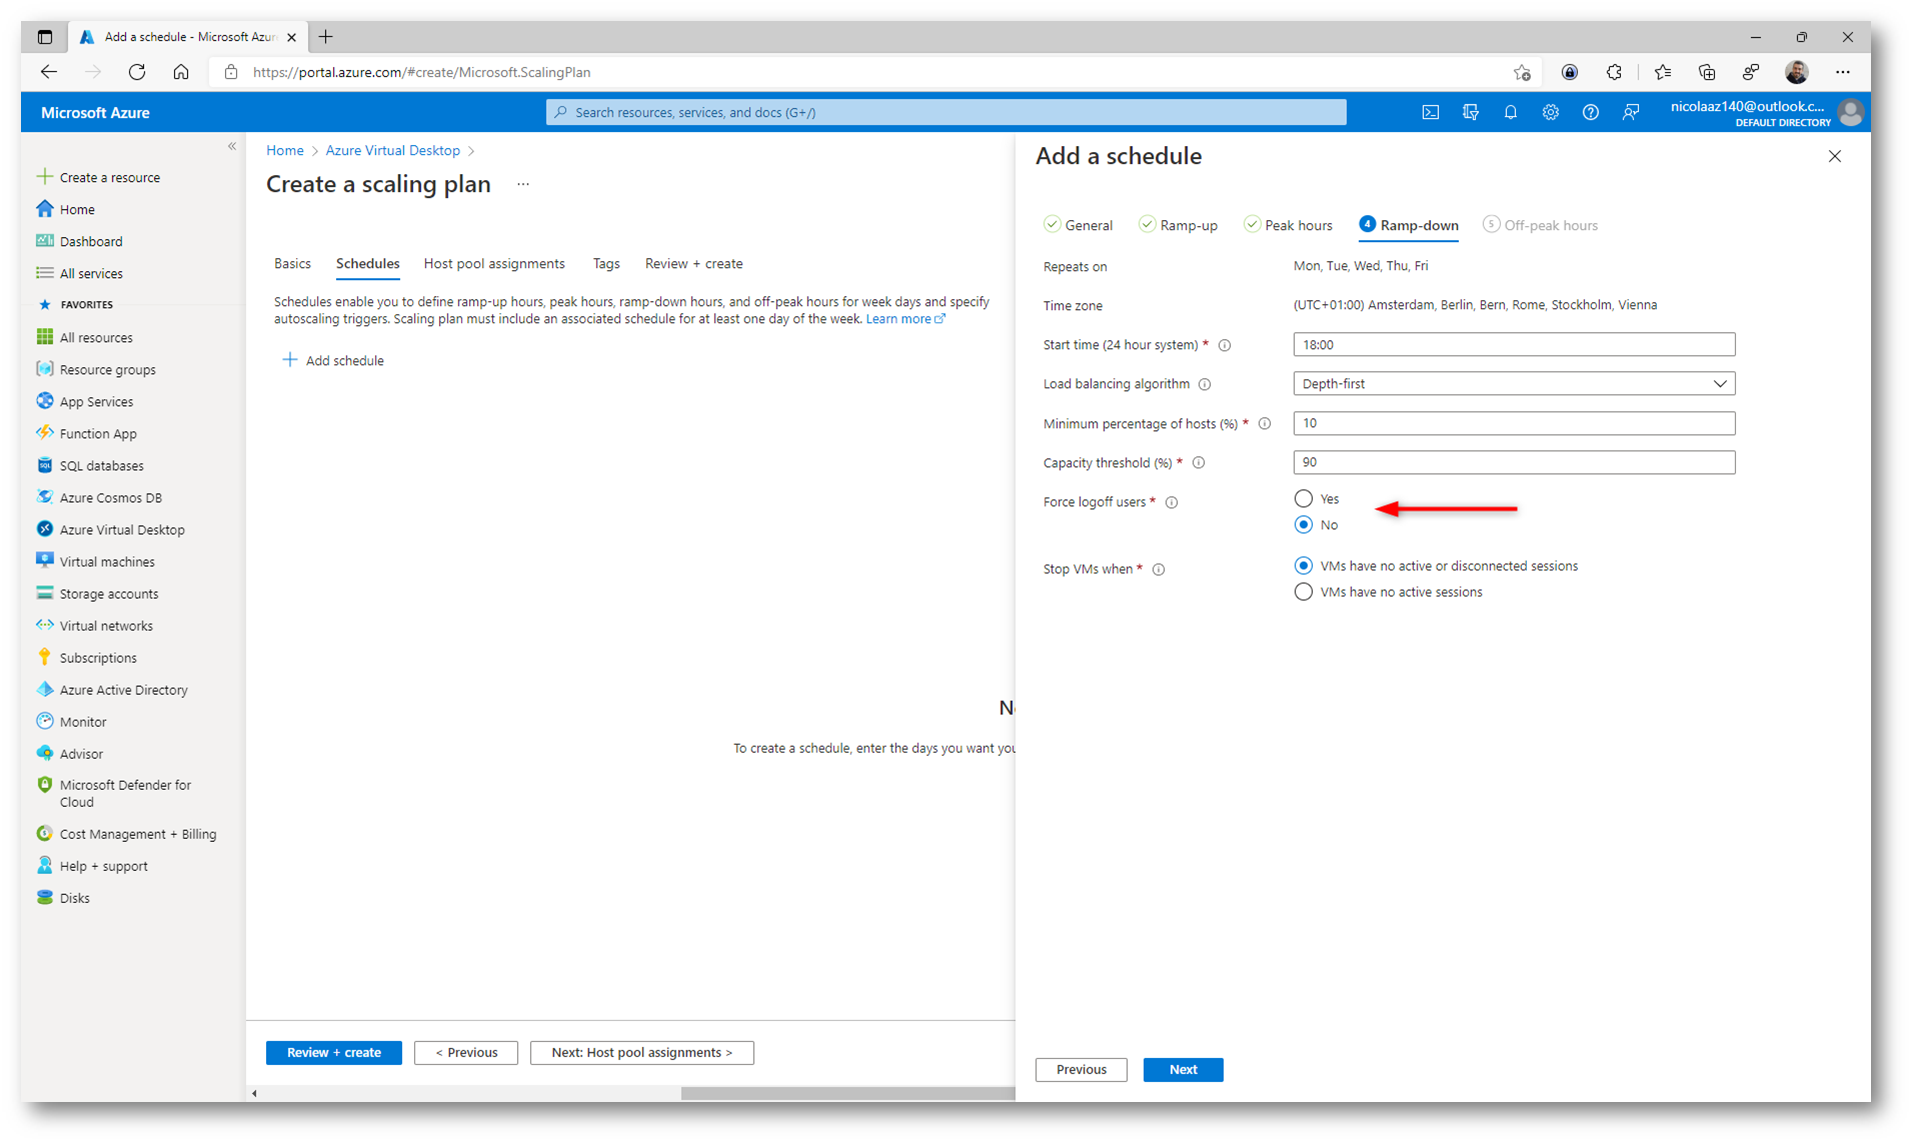This screenshot has width=1913, height=1144.
Task: Collapse the left sidebar with double chevron
Action: click(x=232, y=146)
